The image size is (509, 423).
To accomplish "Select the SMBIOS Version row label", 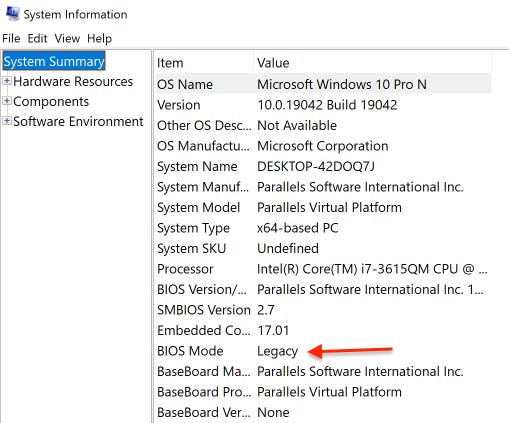I will pos(204,310).
